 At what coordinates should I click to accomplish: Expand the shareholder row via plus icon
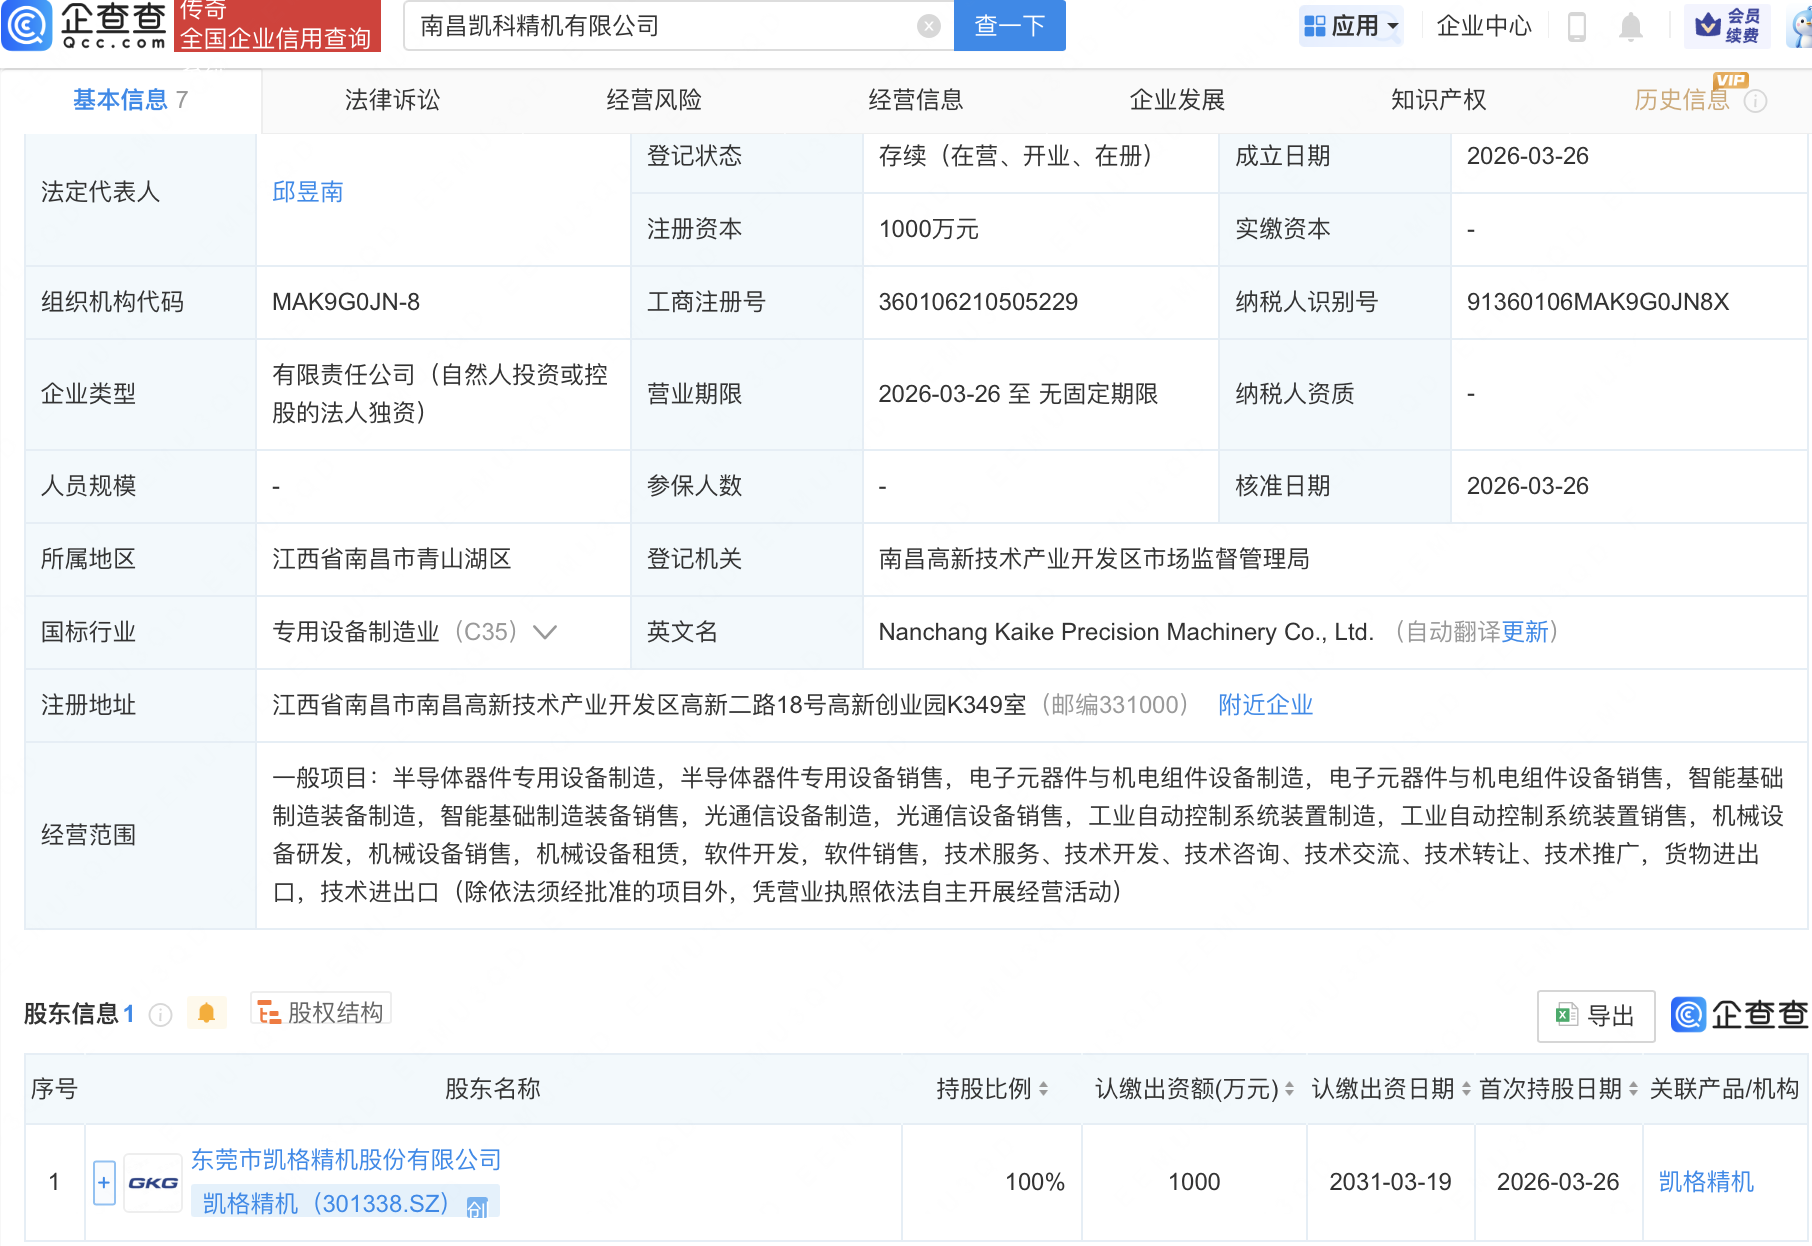tap(103, 1181)
